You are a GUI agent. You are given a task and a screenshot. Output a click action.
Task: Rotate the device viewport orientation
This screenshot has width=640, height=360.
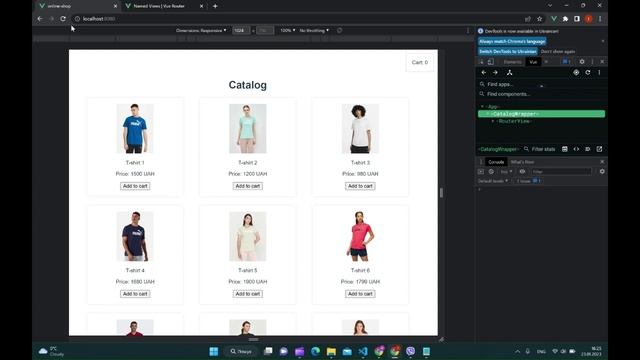point(339,31)
